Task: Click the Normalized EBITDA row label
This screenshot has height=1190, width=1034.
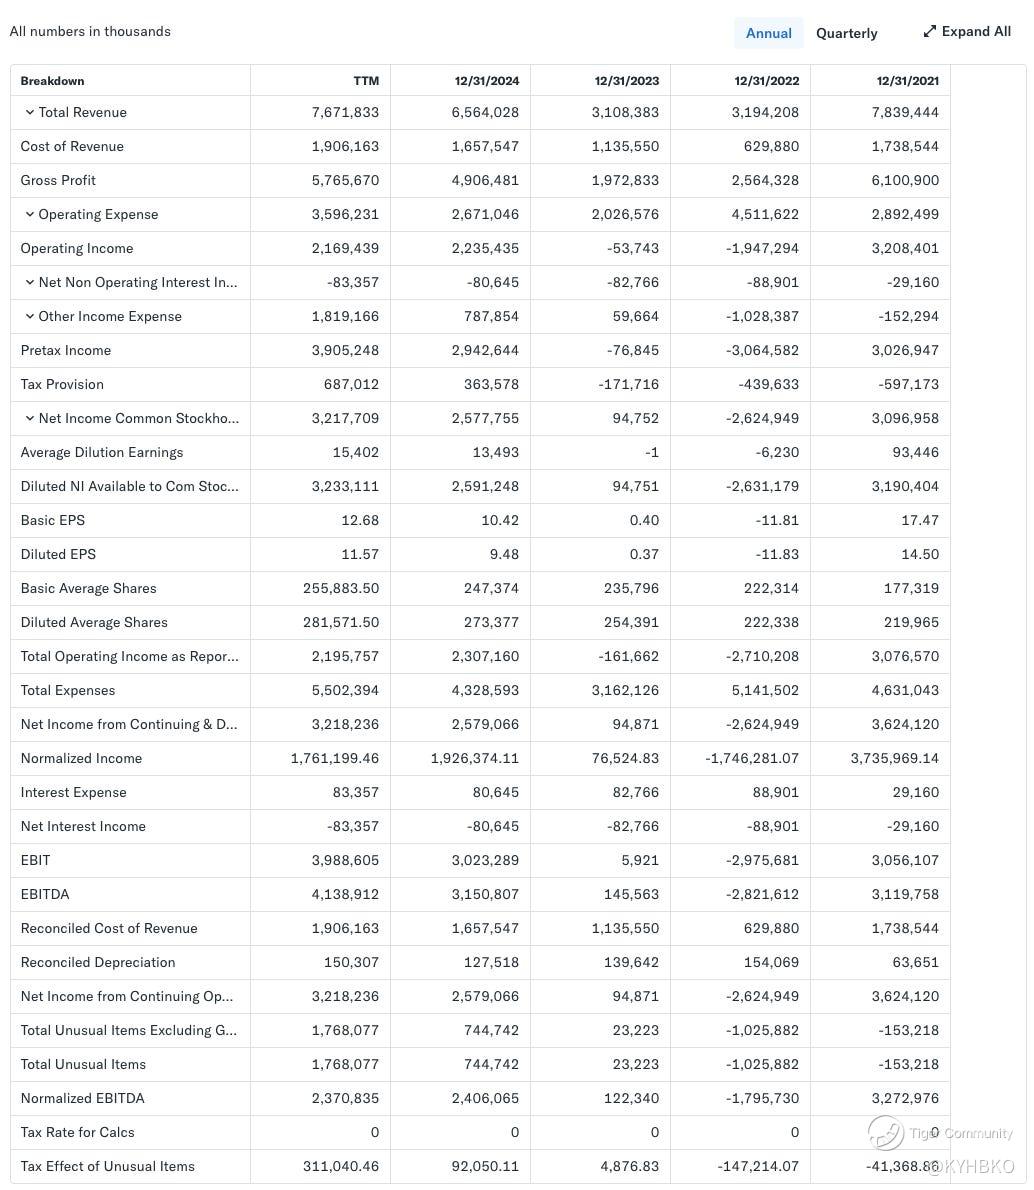Action: (x=83, y=1098)
